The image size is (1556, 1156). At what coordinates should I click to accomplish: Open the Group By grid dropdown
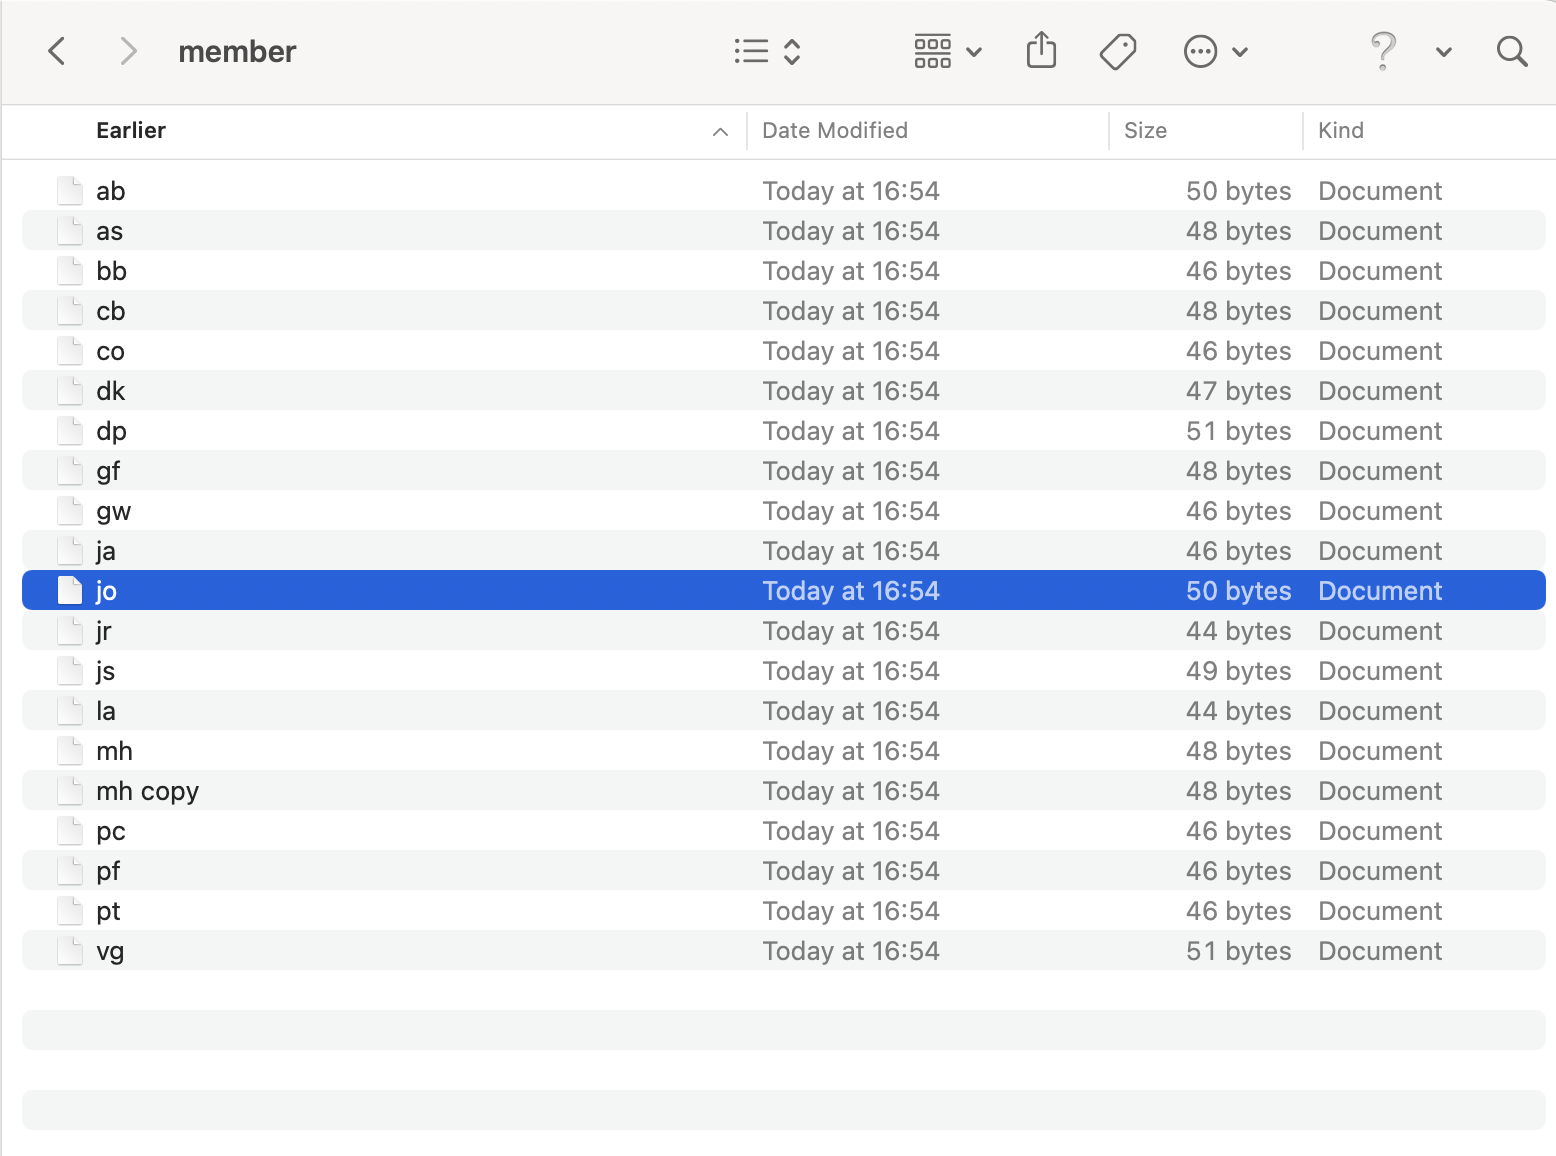(947, 51)
